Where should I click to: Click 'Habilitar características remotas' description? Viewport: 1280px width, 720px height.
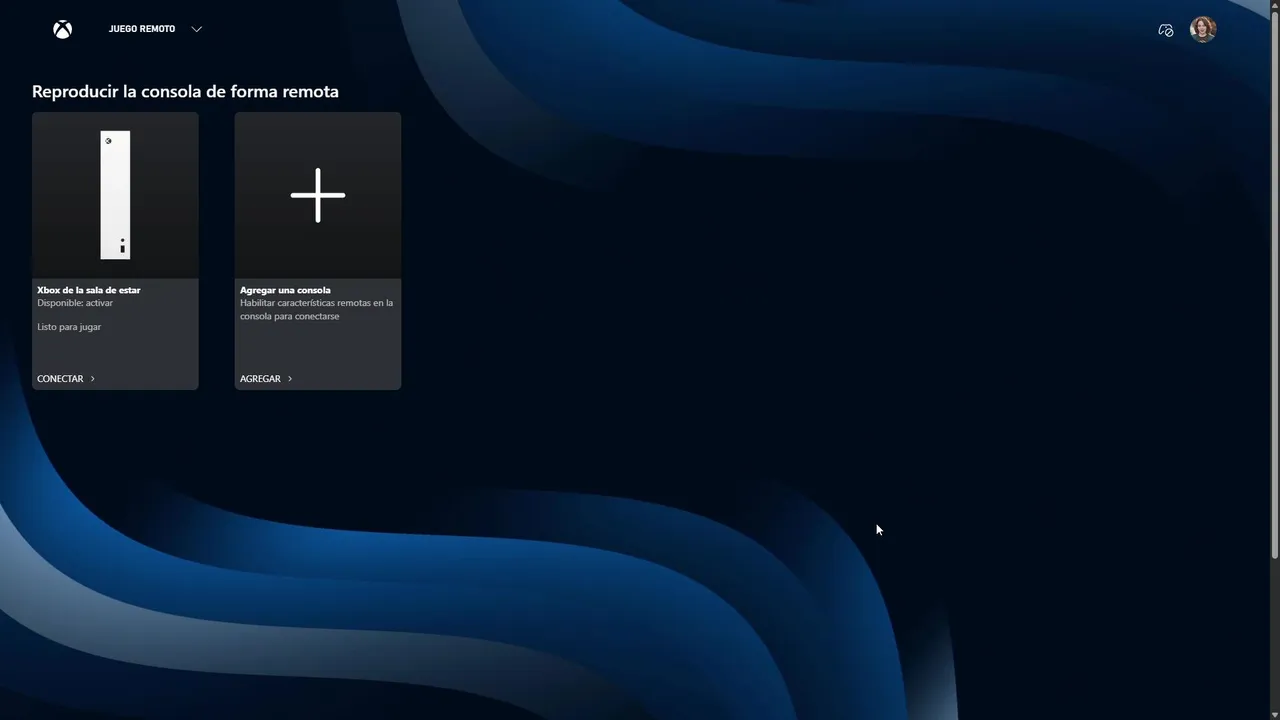(x=316, y=309)
